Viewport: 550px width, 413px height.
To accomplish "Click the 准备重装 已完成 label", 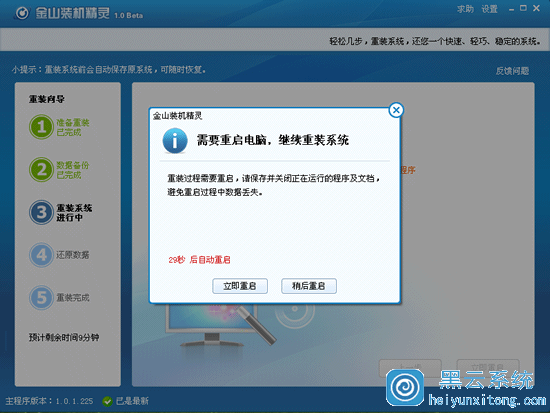I will (x=73, y=127).
